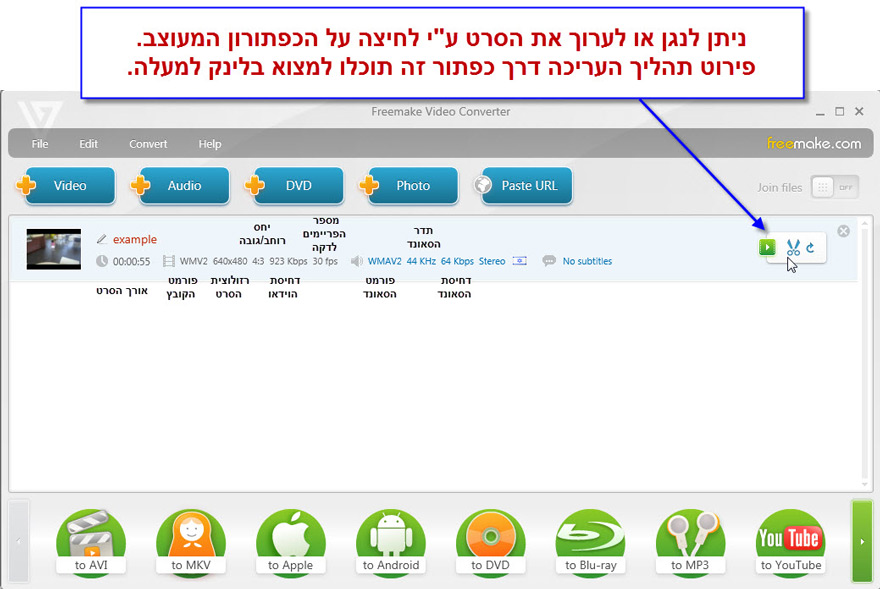Show next formats with green right arrow

click(862, 541)
